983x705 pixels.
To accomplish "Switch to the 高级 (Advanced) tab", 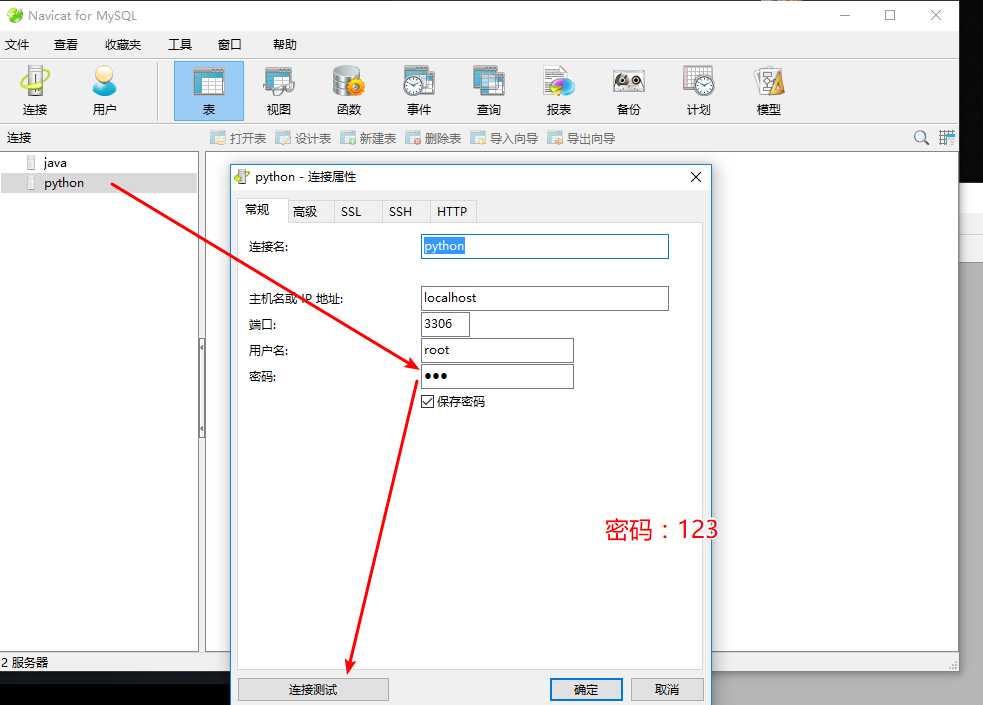I will pos(311,212).
